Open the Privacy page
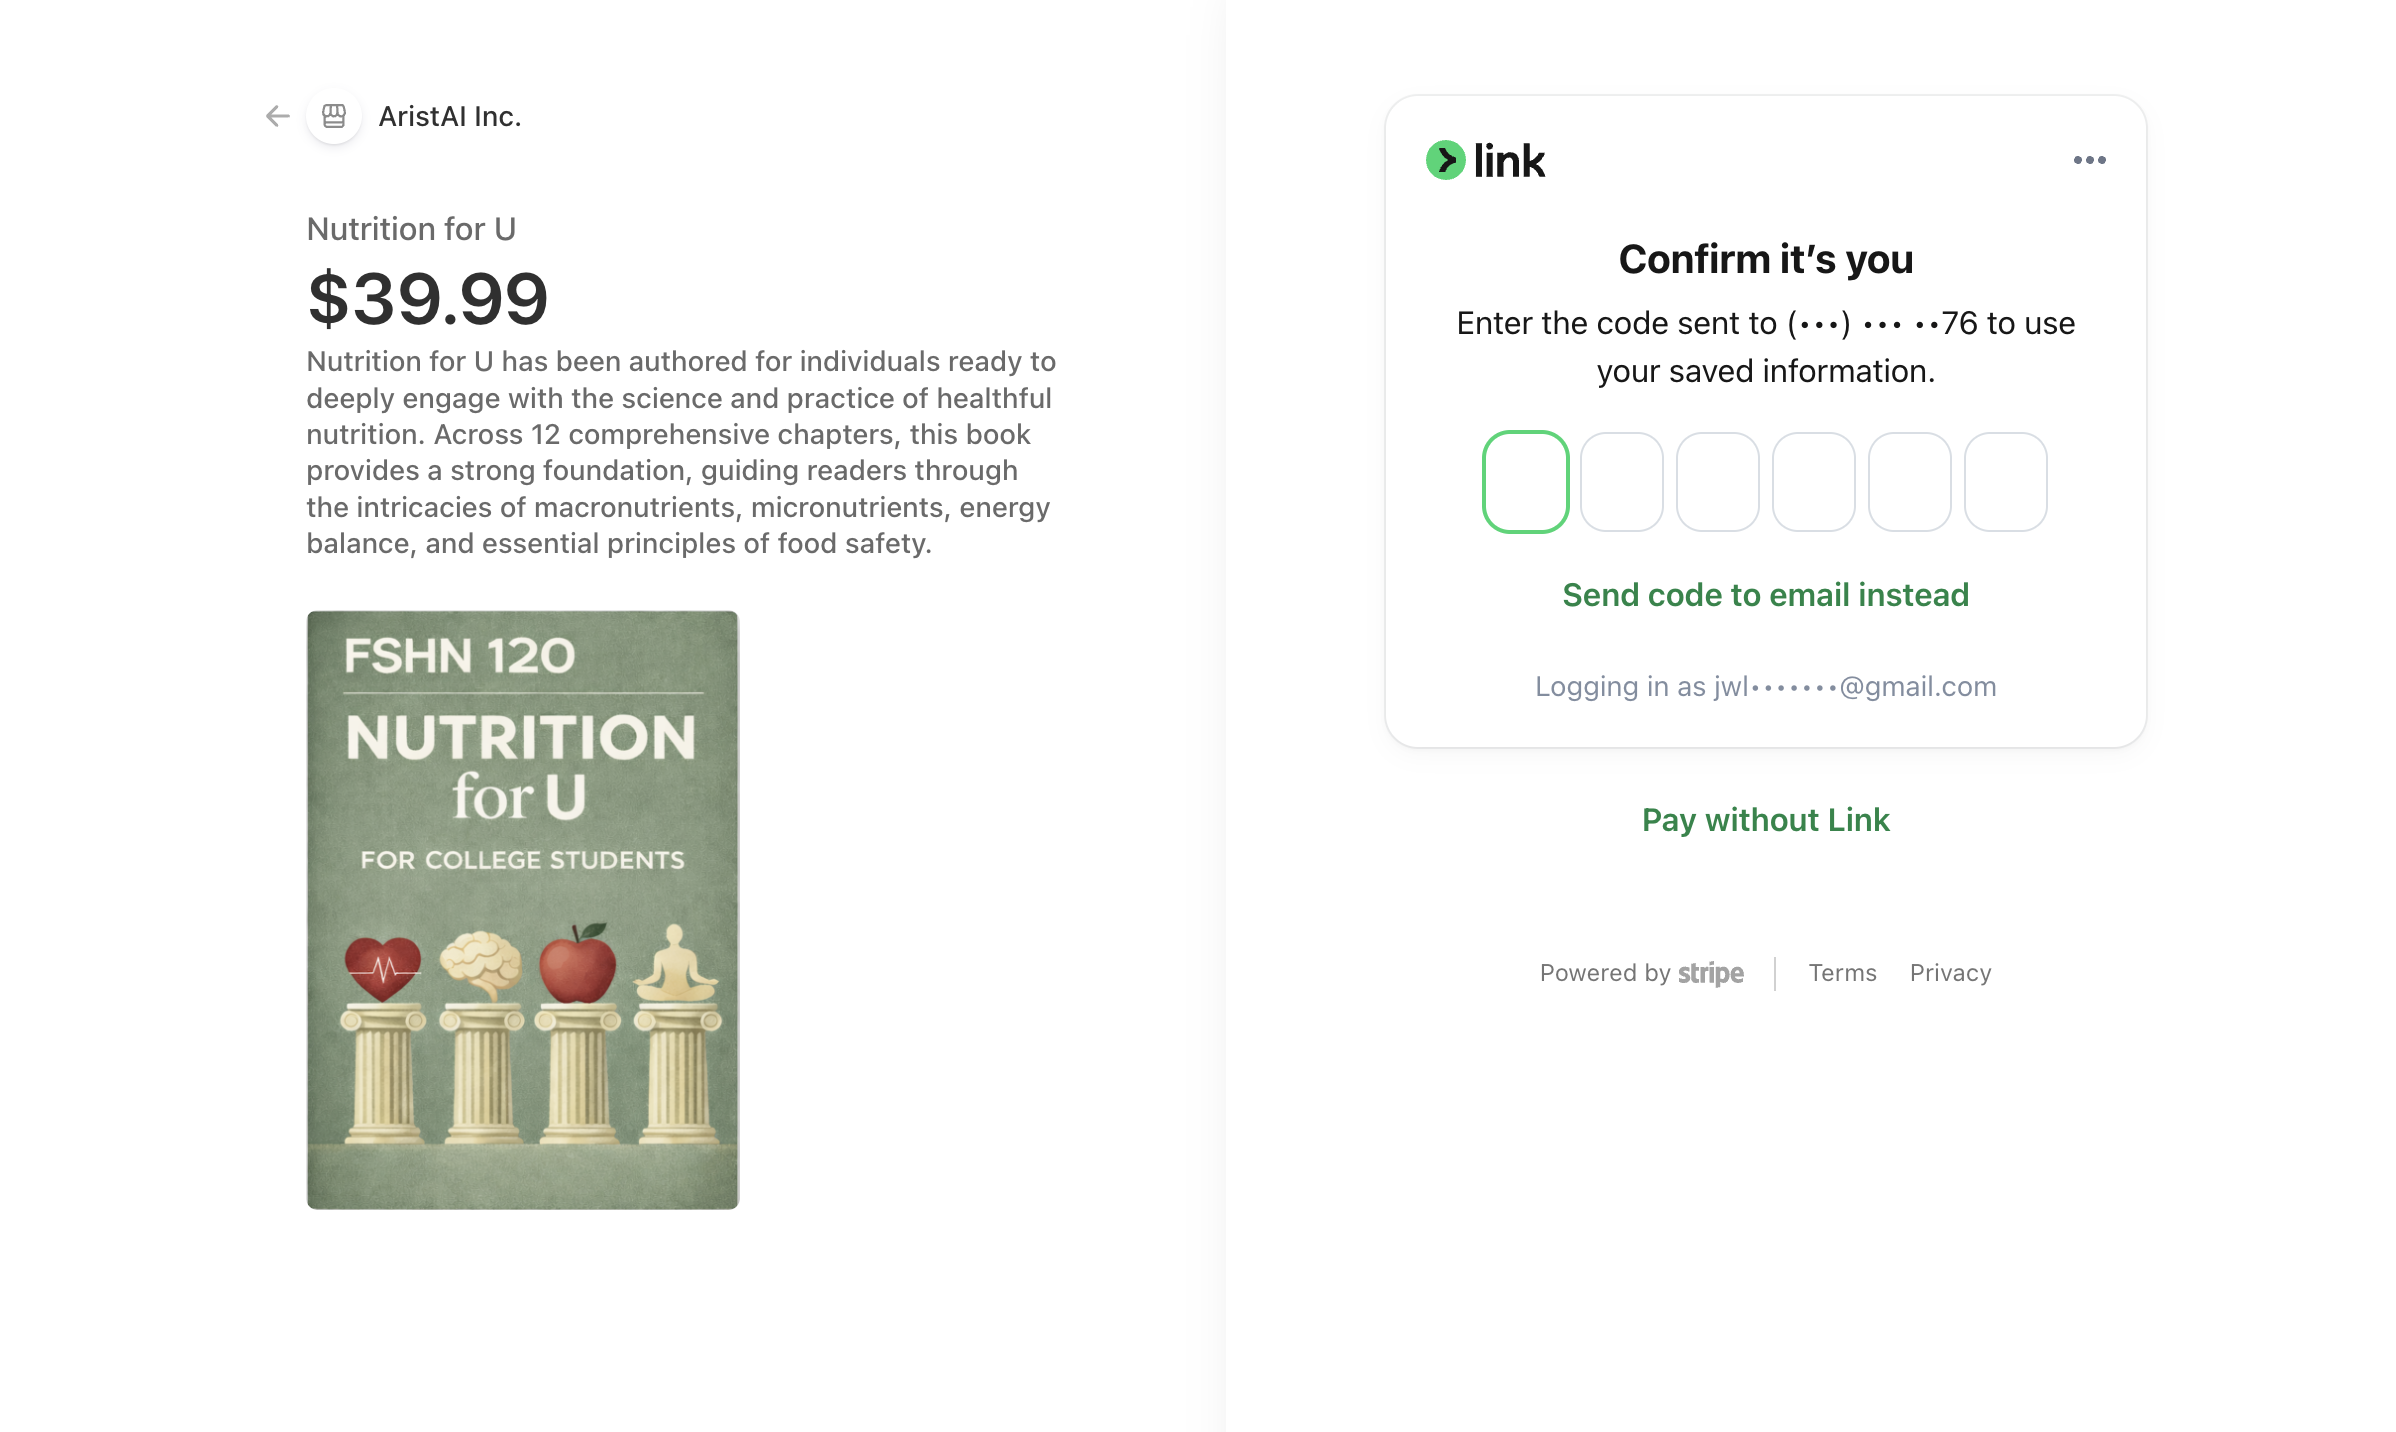The height and width of the screenshot is (1432, 2396). click(x=1950, y=972)
